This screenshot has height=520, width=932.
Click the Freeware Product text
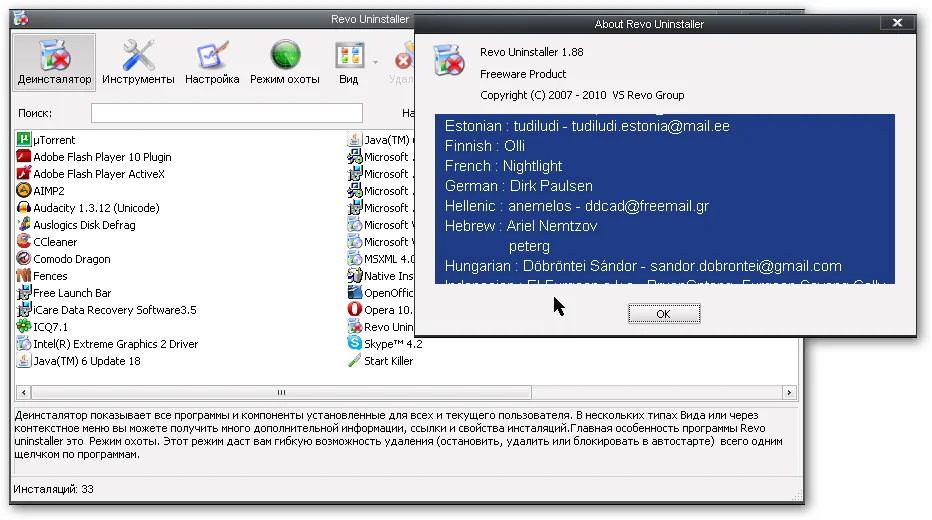(523, 74)
